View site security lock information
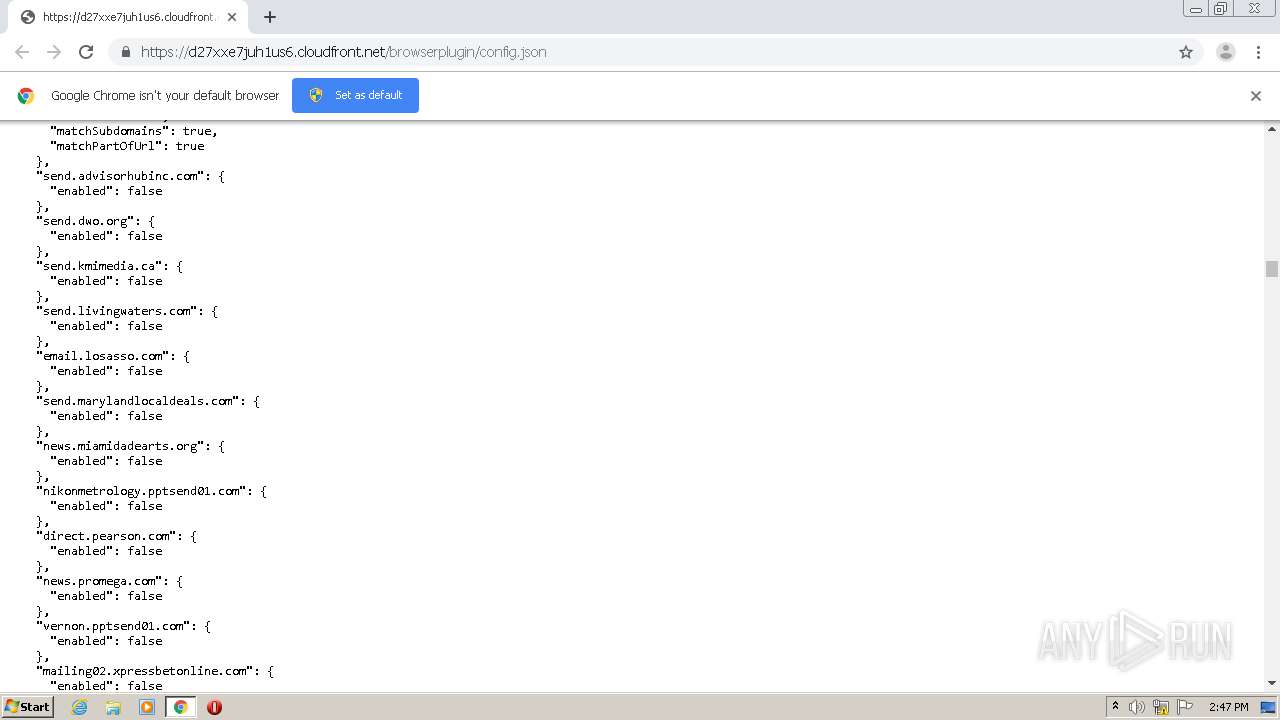 pos(125,52)
